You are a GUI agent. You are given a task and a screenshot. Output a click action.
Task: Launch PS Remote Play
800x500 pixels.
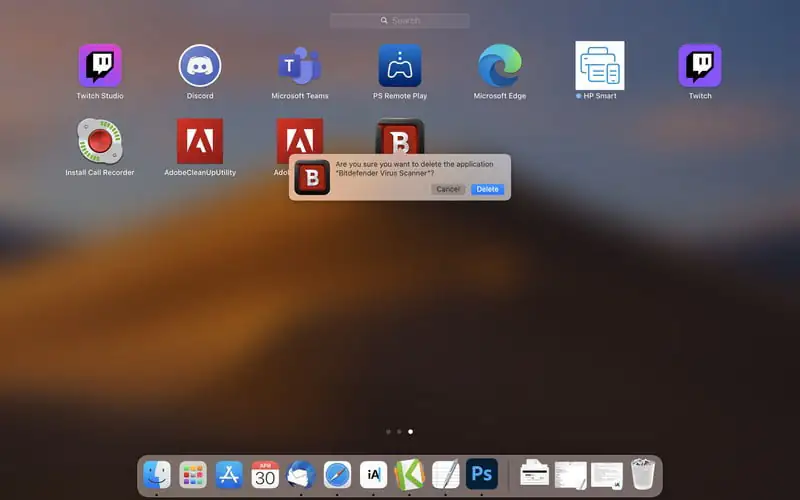(x=400, y=65)
